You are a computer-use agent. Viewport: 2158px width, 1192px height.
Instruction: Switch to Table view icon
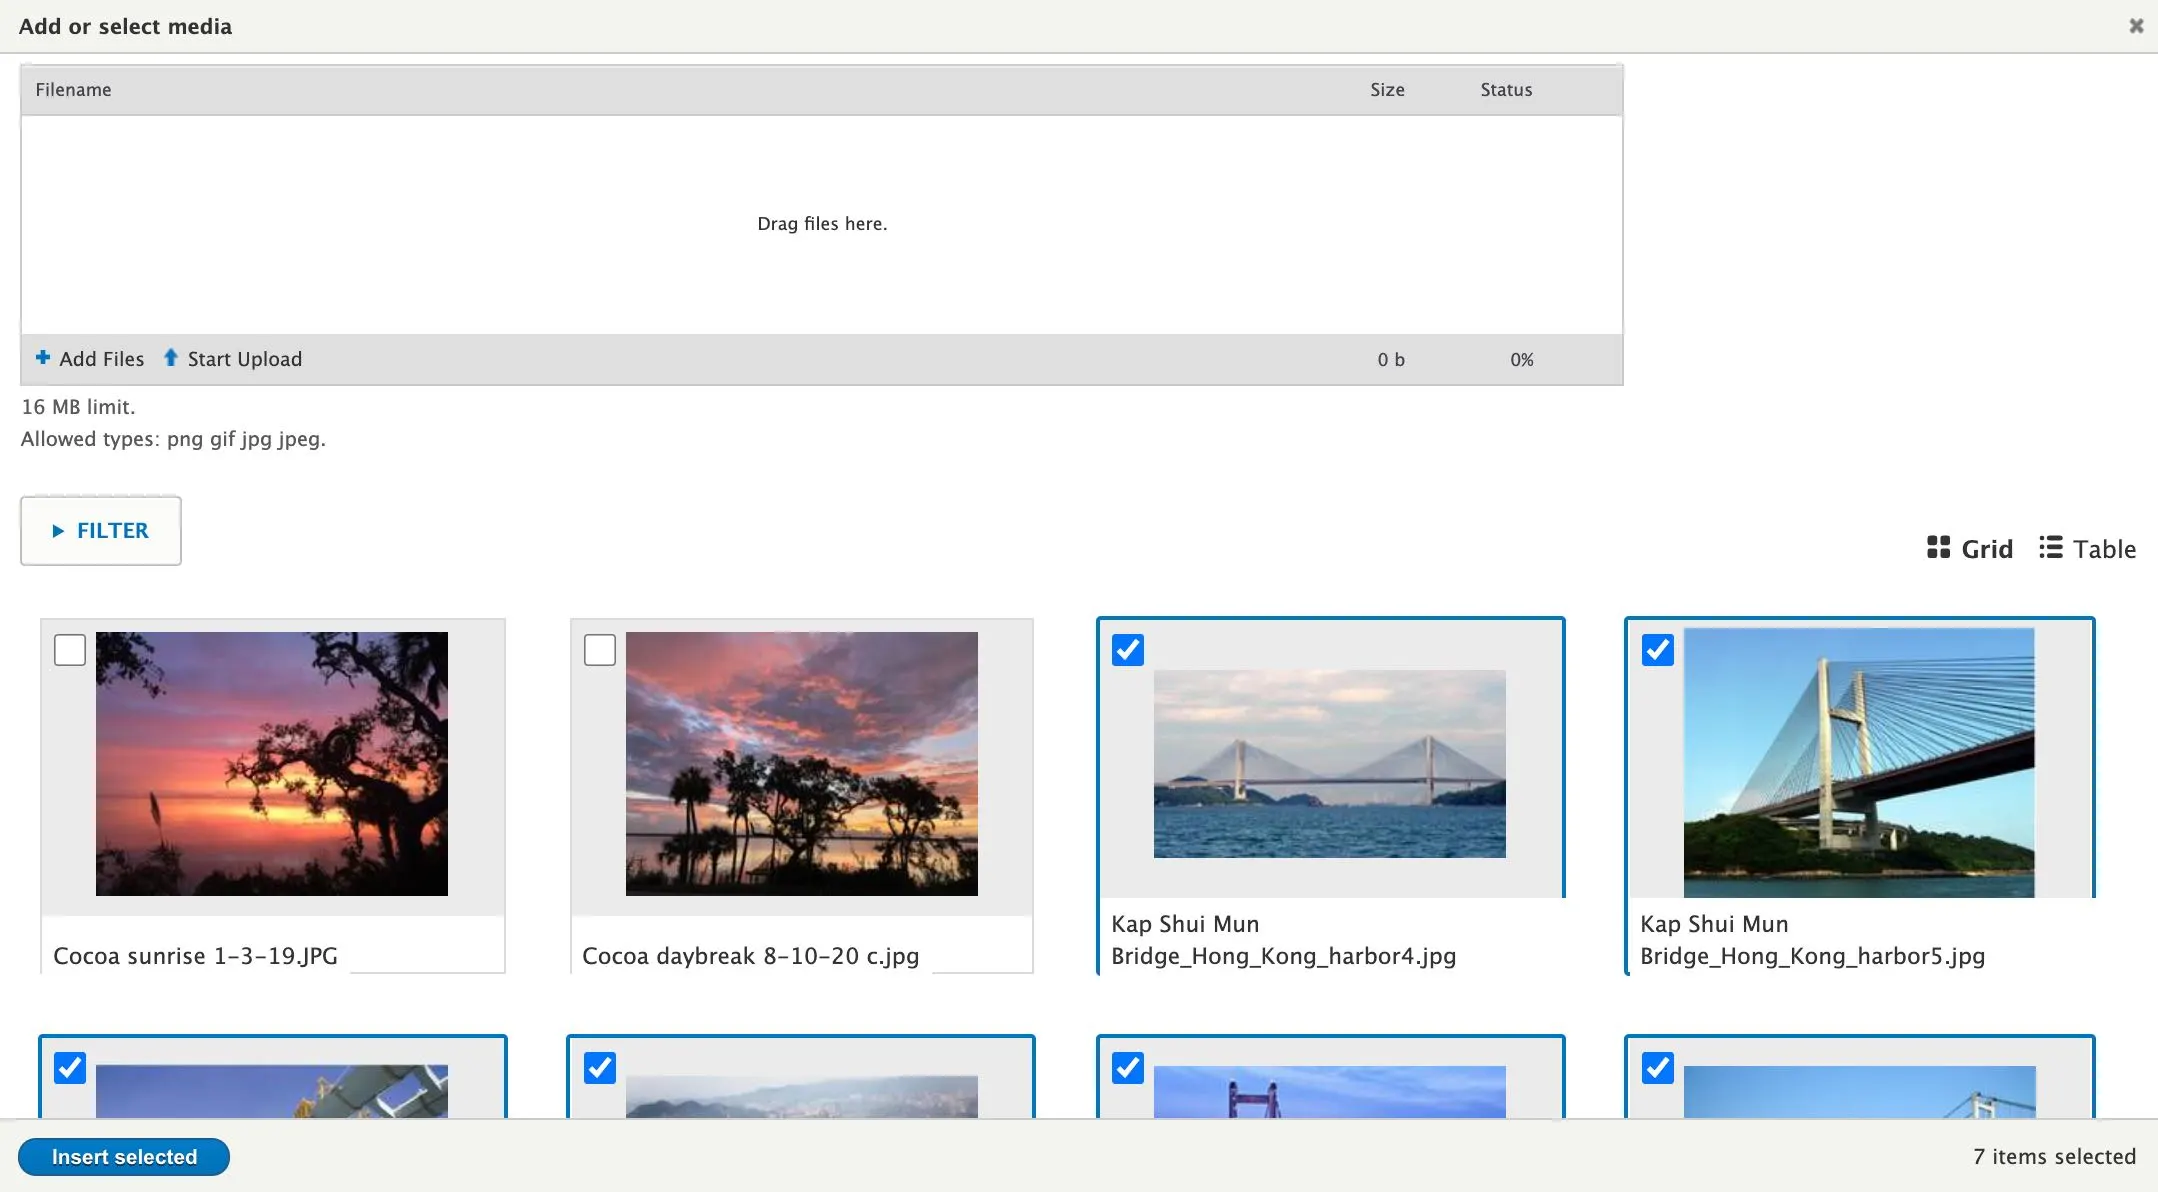(2051, 548)
